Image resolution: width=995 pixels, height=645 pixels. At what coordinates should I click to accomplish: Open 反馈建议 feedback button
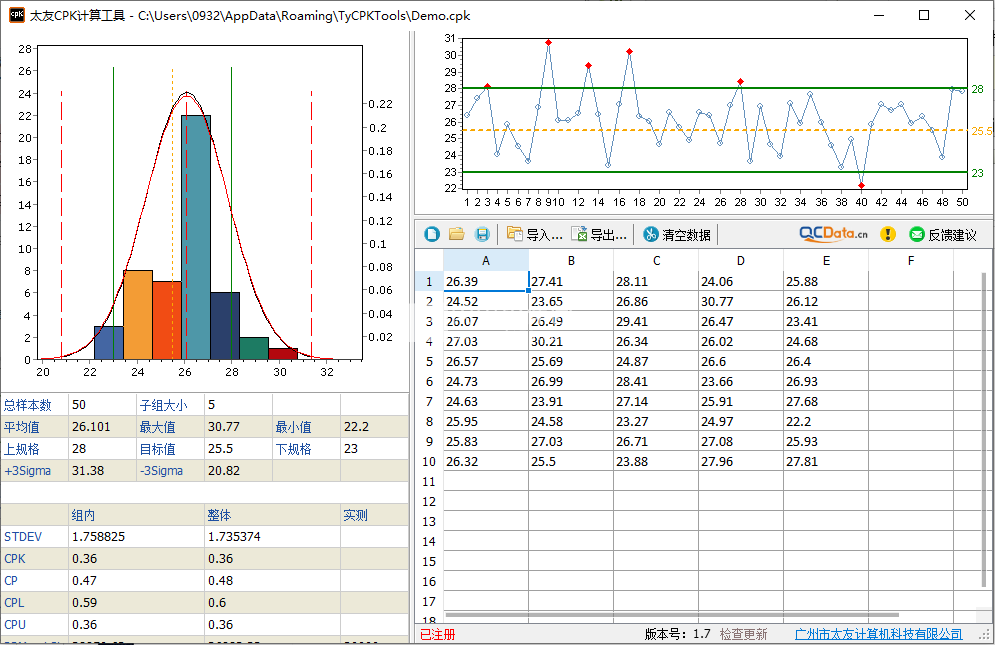(942, 234)
